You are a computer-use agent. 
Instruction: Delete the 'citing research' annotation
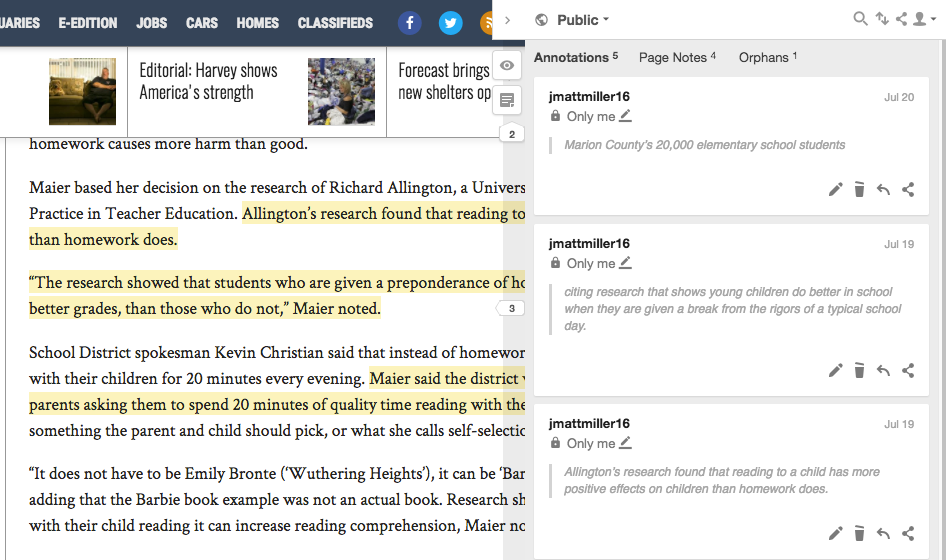click(x=859, y=371)
